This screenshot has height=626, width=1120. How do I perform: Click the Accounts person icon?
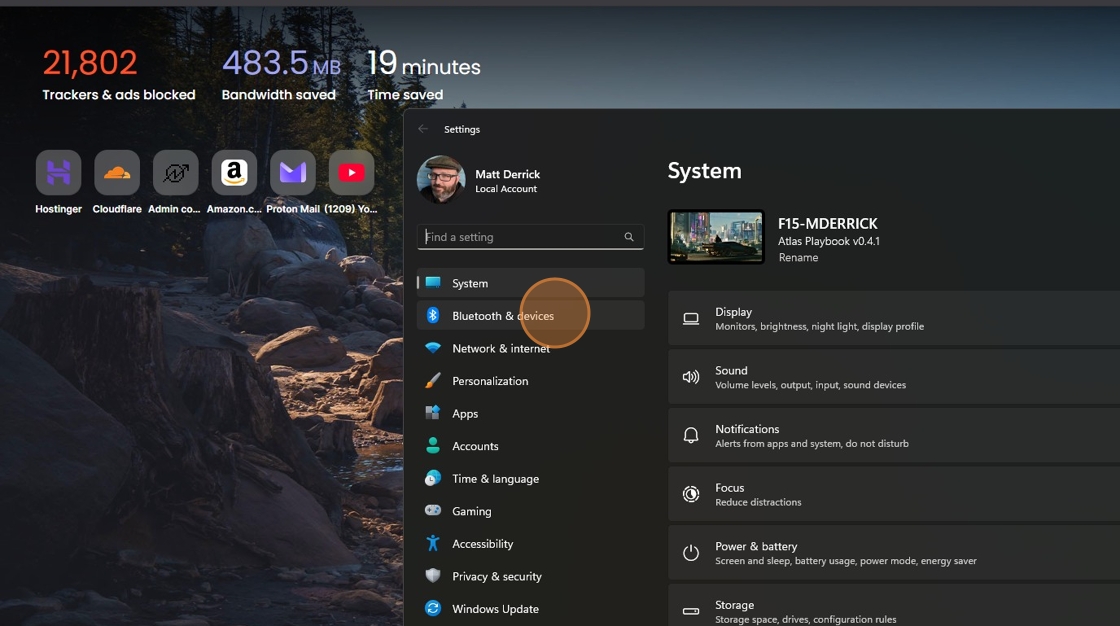(433, 445)
